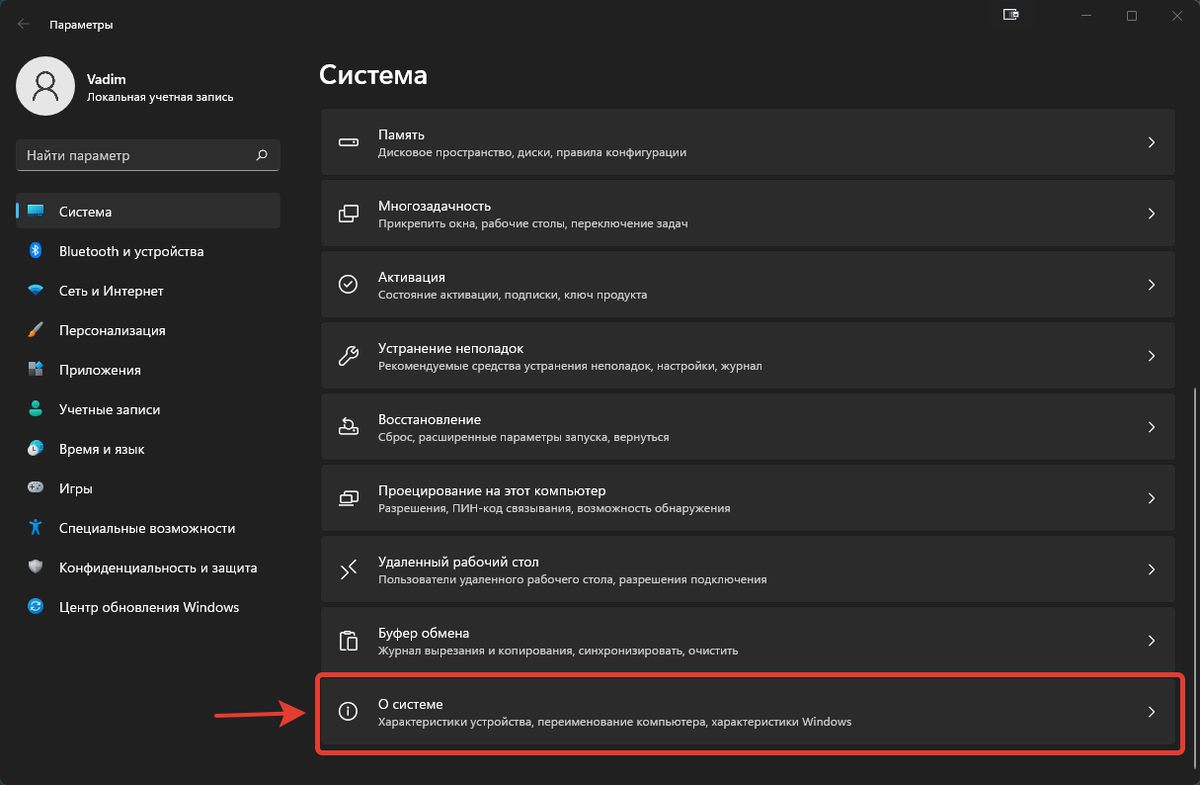Click the search magnifier icon
1200x785 pixels.
(262, 155)
